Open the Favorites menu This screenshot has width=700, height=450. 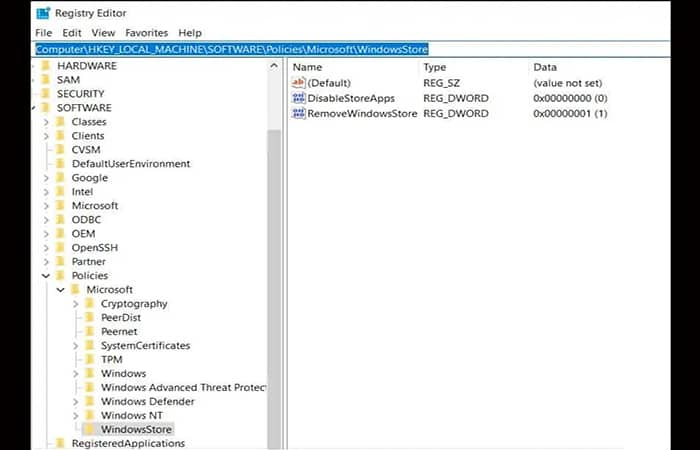point(146,33)
